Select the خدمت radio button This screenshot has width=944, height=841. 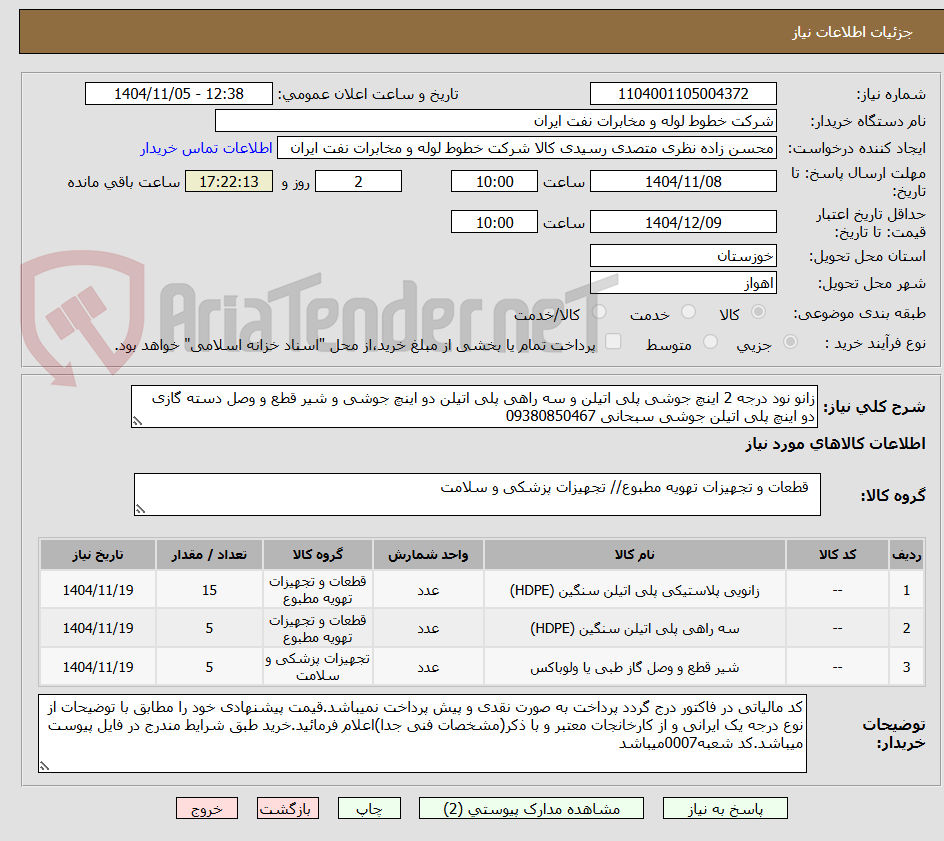688,312
